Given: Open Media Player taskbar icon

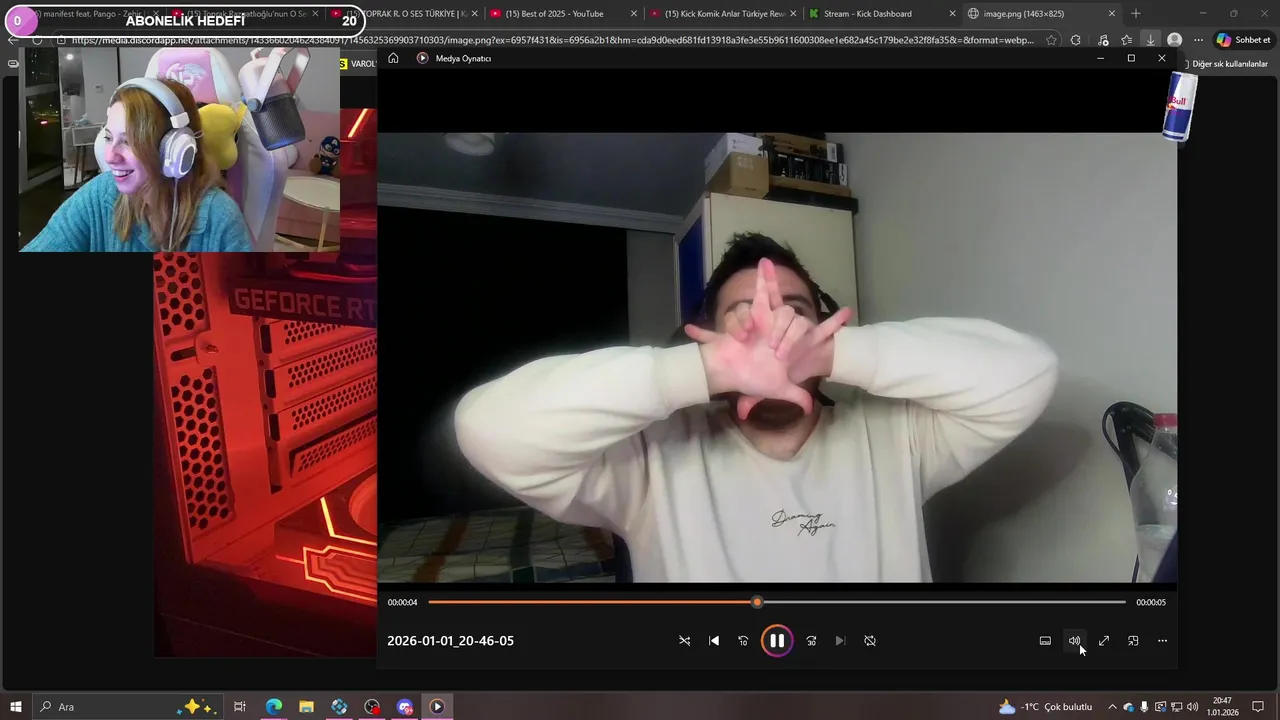Looking at the screenshot, I should pos(437,707).
